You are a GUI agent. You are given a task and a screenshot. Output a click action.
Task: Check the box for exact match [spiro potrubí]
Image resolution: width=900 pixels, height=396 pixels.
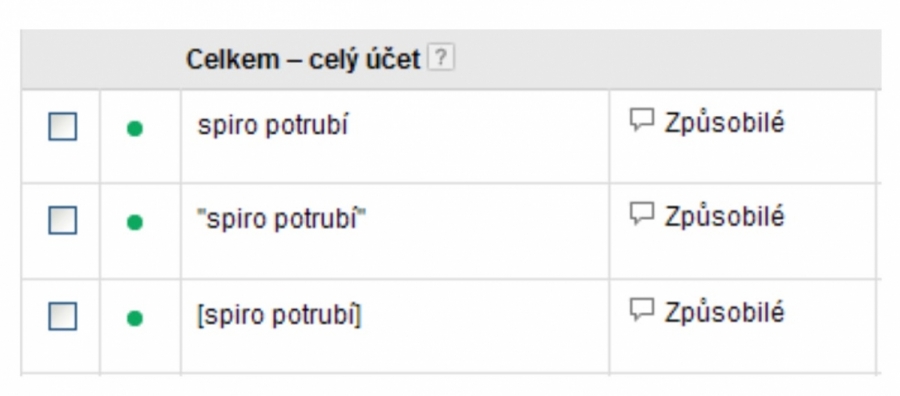63,316
